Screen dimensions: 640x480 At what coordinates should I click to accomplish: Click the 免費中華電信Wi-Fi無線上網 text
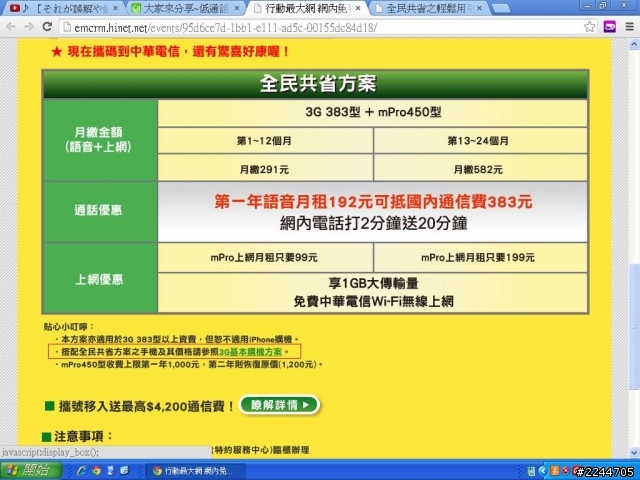[x=373, y=302]
